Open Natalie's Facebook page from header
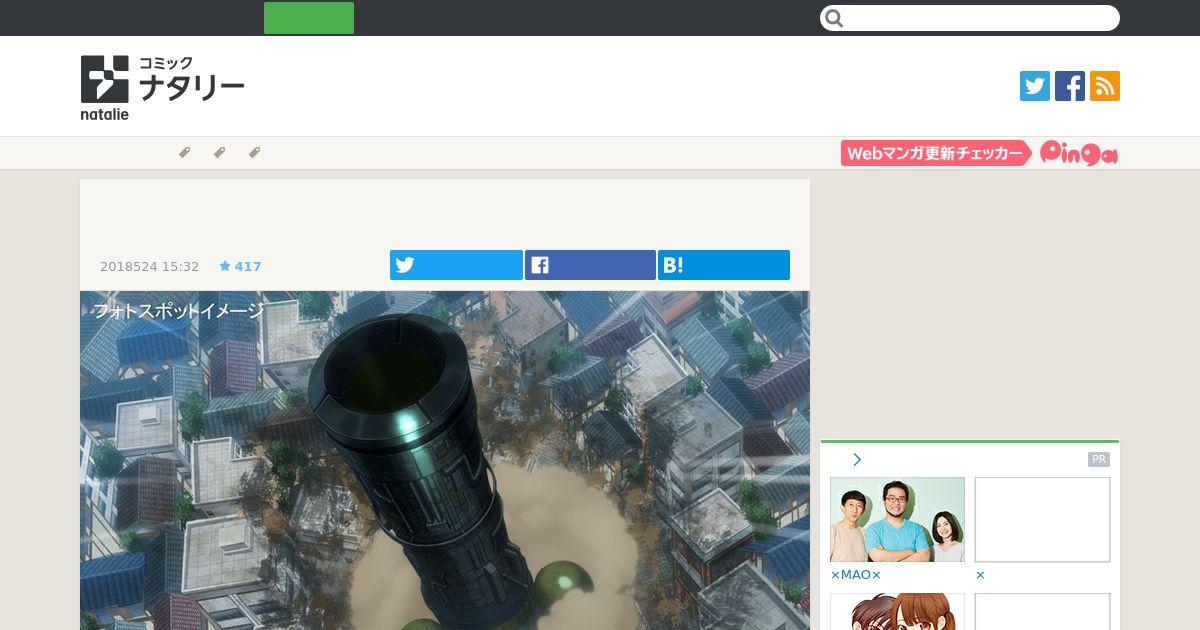The height and width of the screenshot is (630, 1200). (1070, 86)
